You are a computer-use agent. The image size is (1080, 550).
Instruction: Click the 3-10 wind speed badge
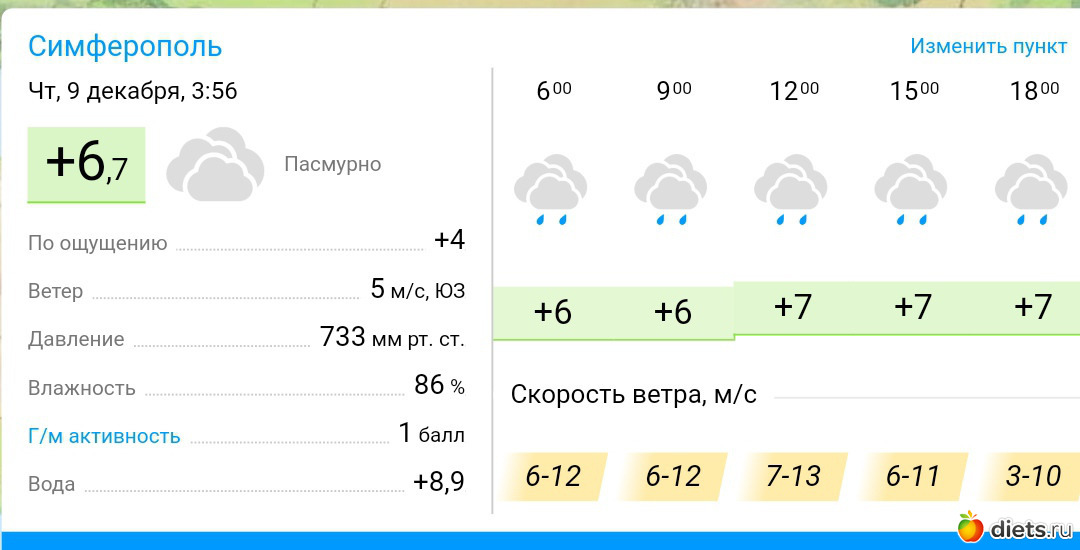(x=1032, y=477)
